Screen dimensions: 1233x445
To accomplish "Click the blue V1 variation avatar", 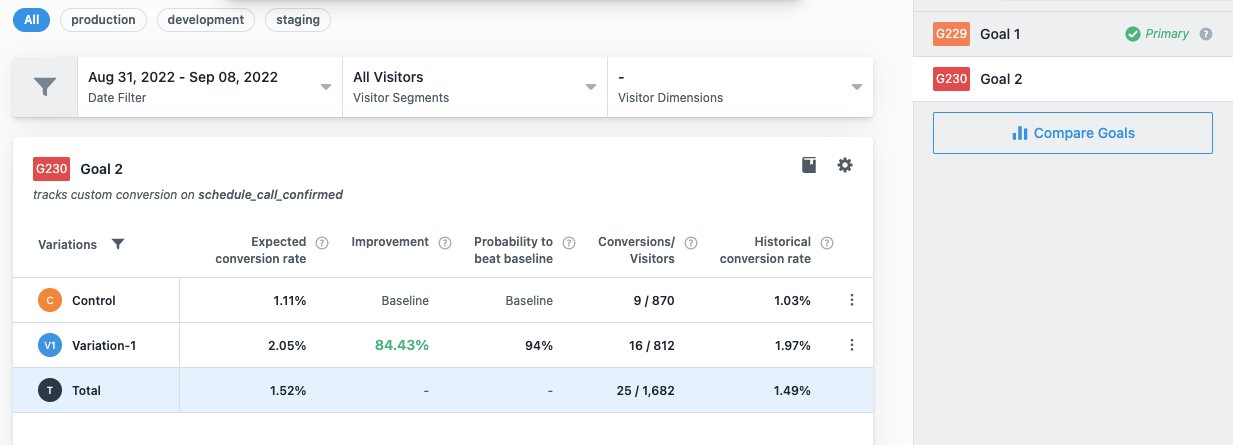I will pos(49,345).
